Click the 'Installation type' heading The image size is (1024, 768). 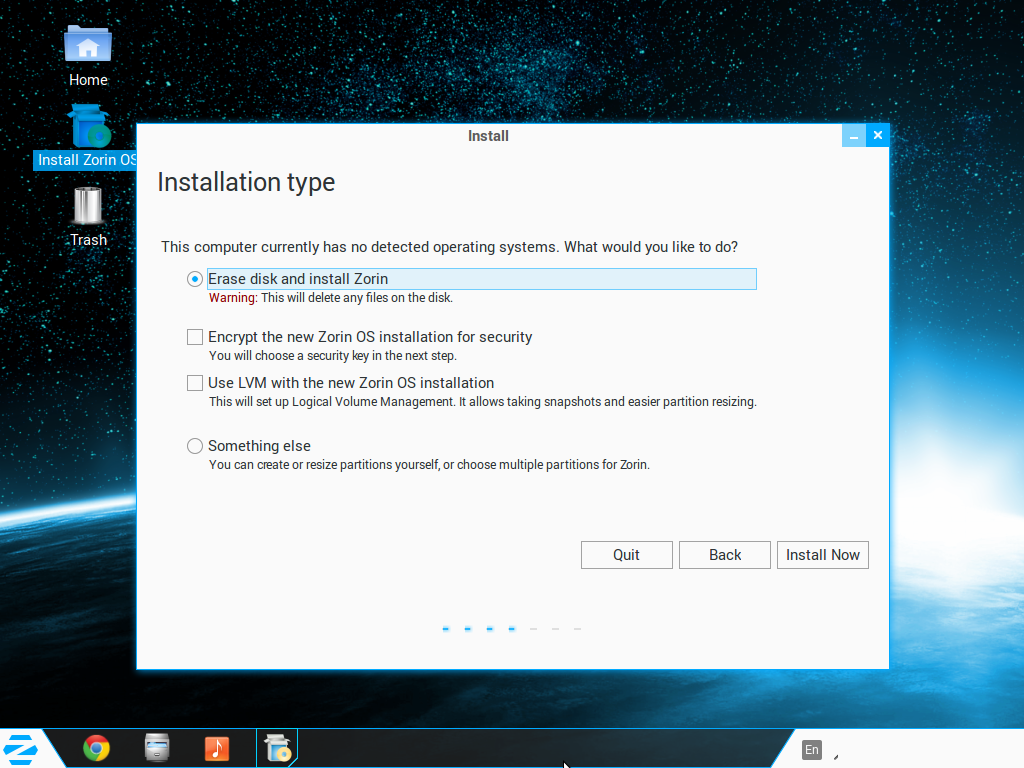click(x=246, y=182)
